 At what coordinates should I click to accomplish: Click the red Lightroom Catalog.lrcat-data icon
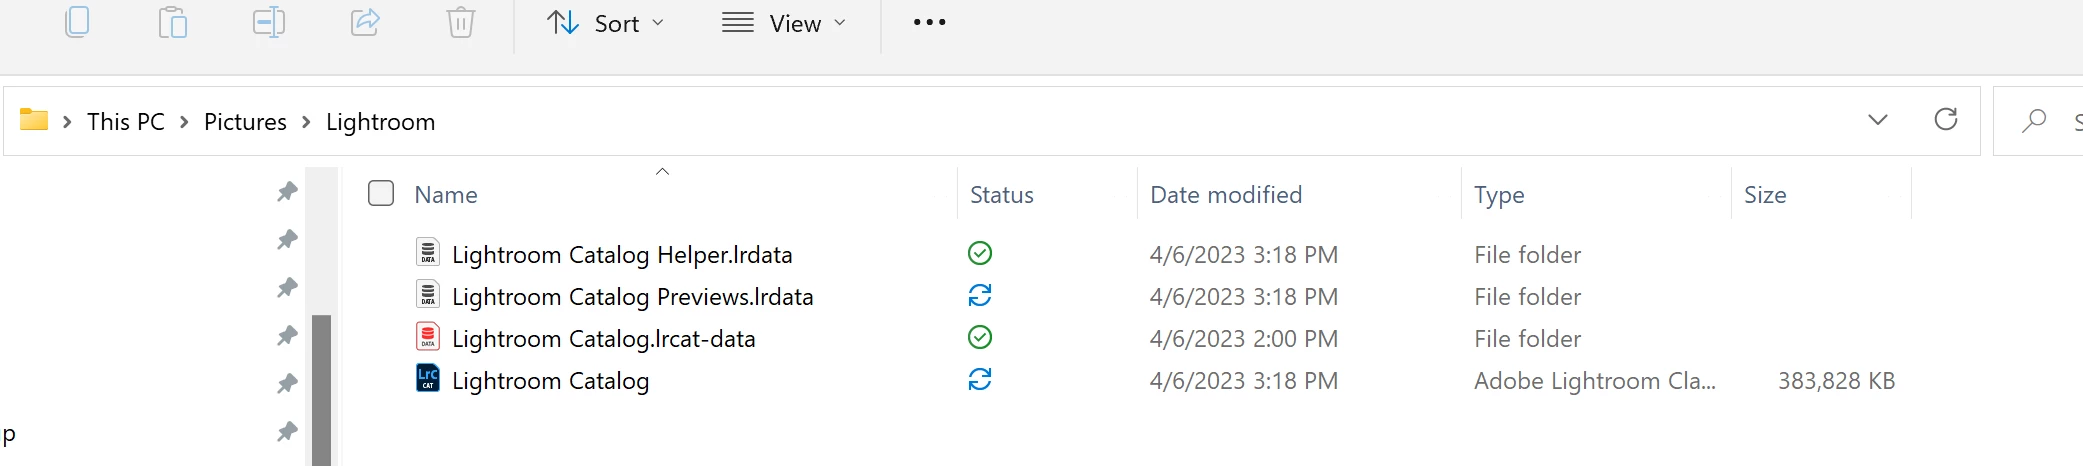click(x=428, y=336)
